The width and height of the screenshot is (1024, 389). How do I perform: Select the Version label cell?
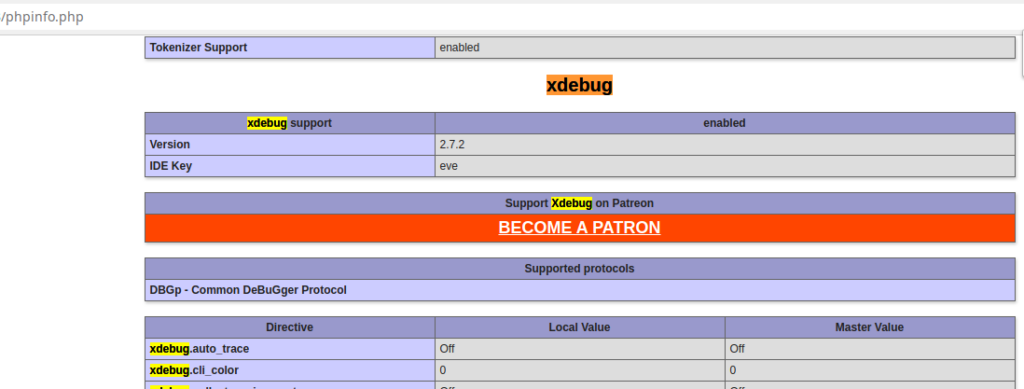pyautogui.click(x=290, y=144)
